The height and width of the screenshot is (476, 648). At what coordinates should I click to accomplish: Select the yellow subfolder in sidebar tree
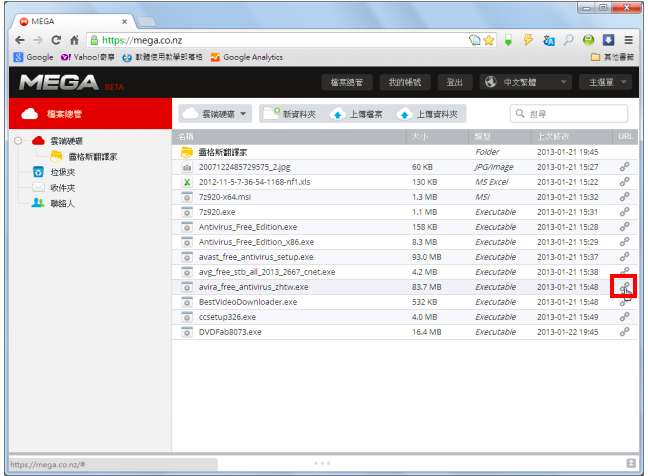pyautogui.click(x=84, y=157)
